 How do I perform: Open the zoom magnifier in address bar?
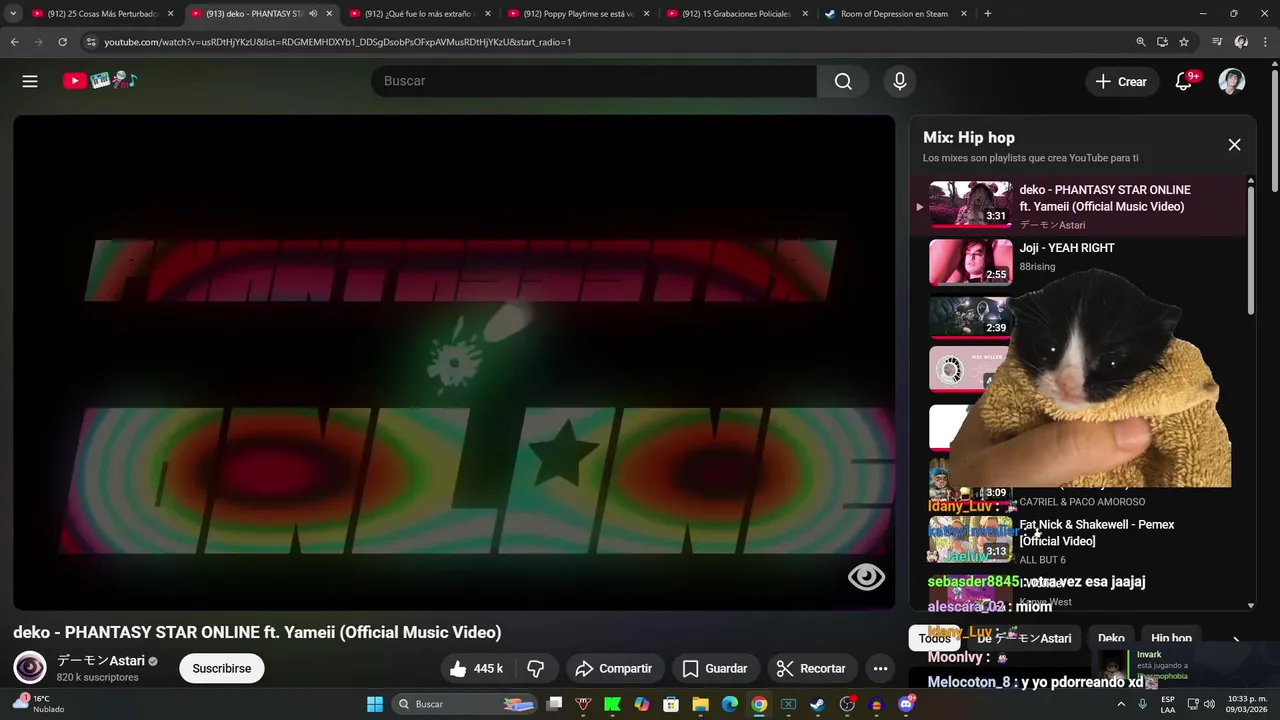[x=1141, y=42]
